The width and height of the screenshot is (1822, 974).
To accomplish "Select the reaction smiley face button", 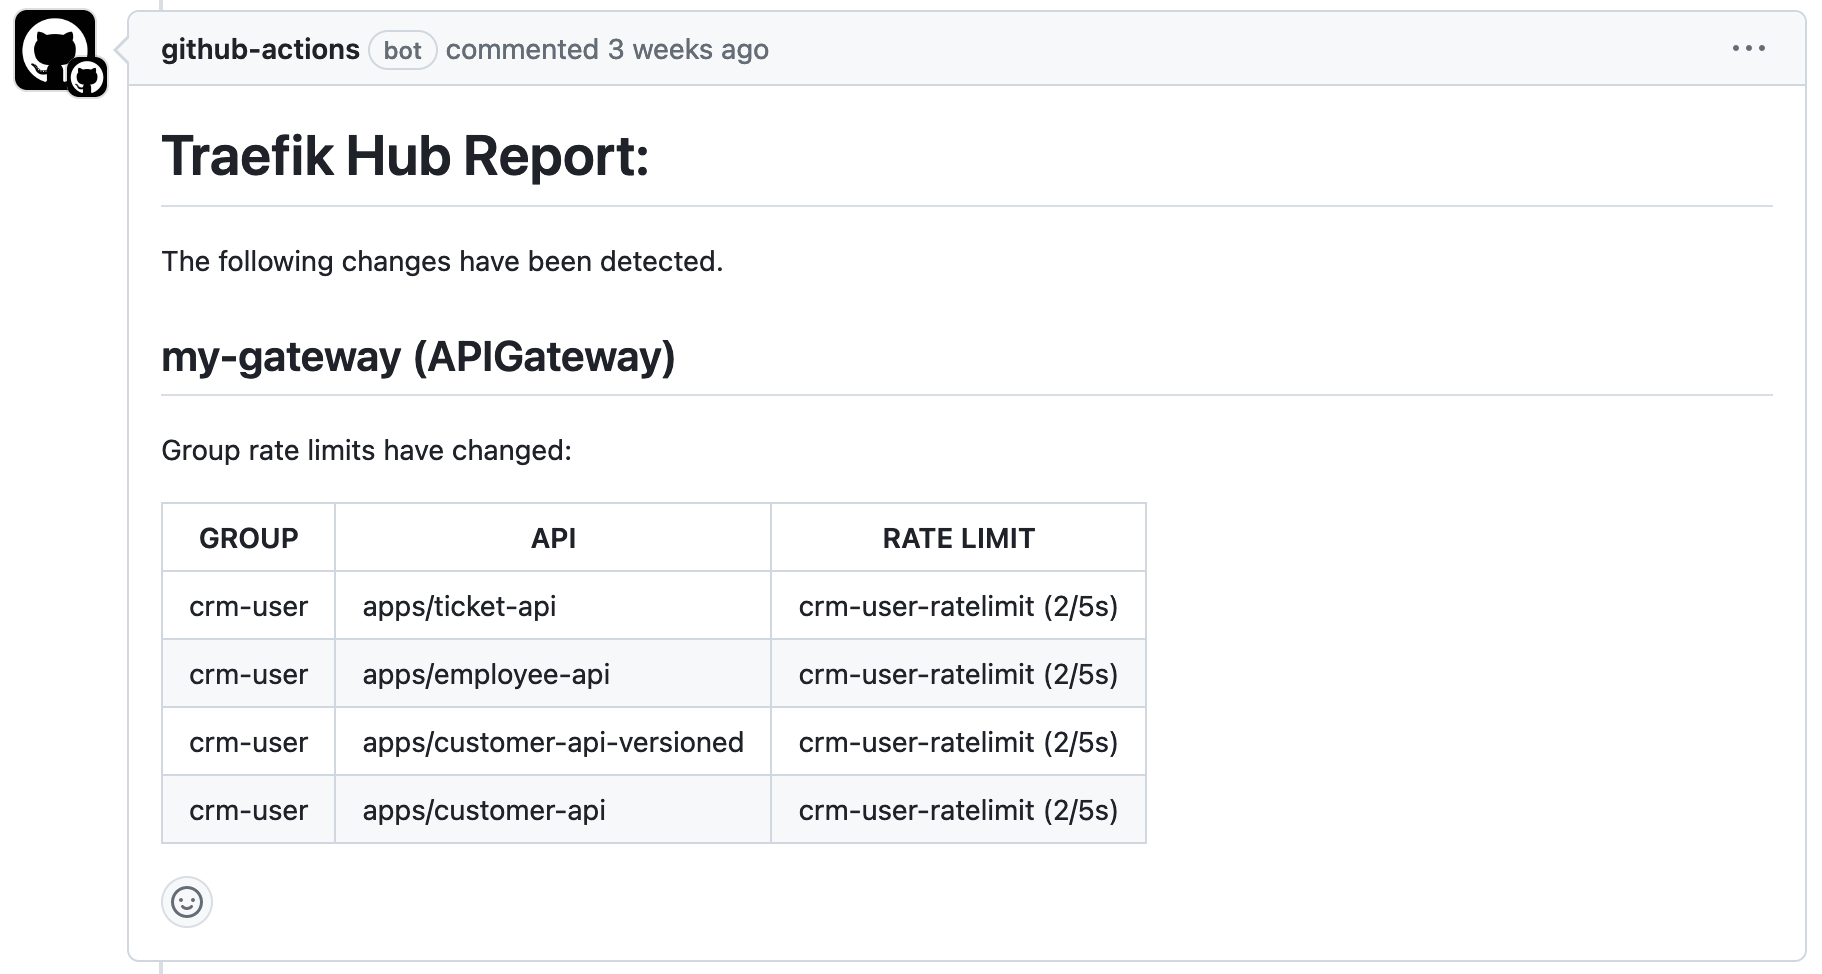I will (x=187, y=903).
